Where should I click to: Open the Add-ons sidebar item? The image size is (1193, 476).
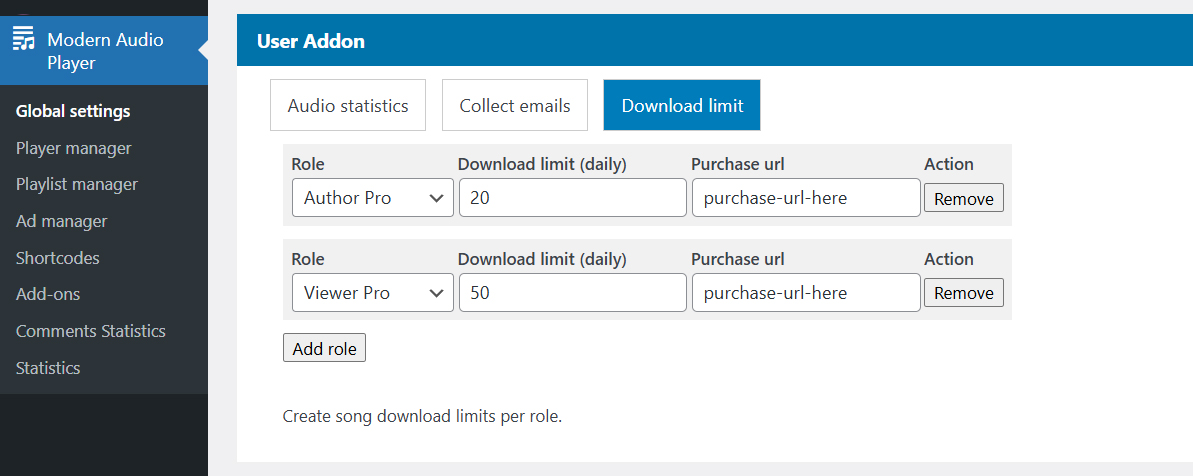(x=48, y=294)
